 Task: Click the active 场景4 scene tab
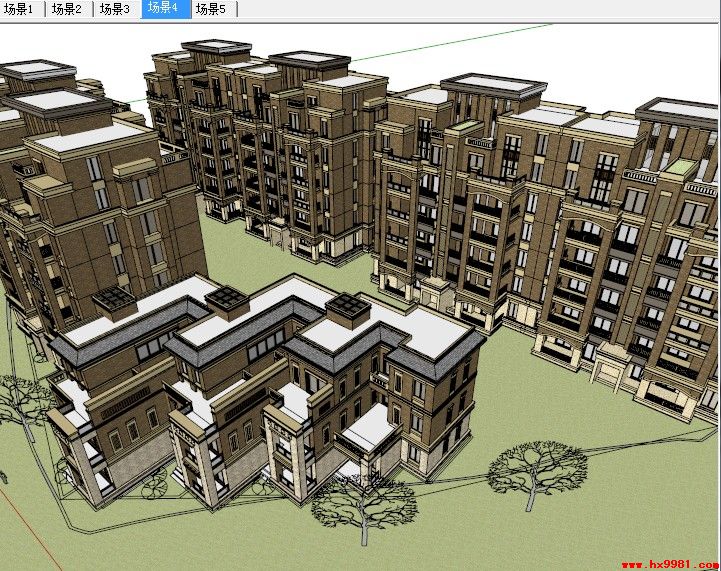(166, 9)
